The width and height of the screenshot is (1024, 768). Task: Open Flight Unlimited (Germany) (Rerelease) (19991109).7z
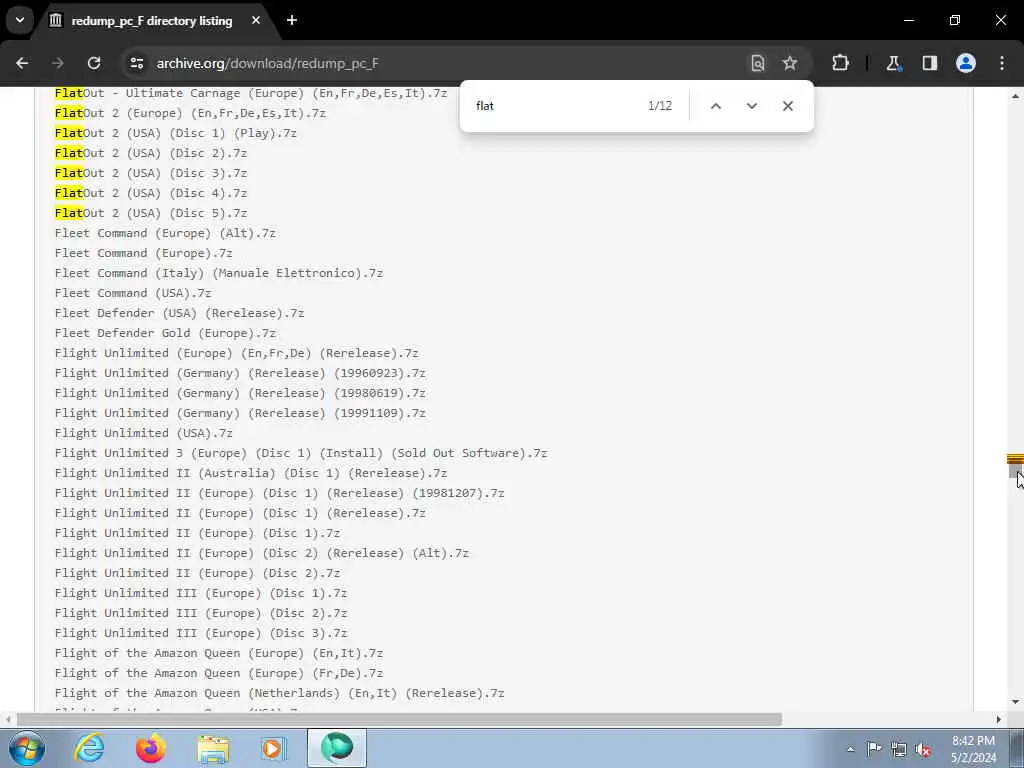pyautogui.click(x=240, y=413)
